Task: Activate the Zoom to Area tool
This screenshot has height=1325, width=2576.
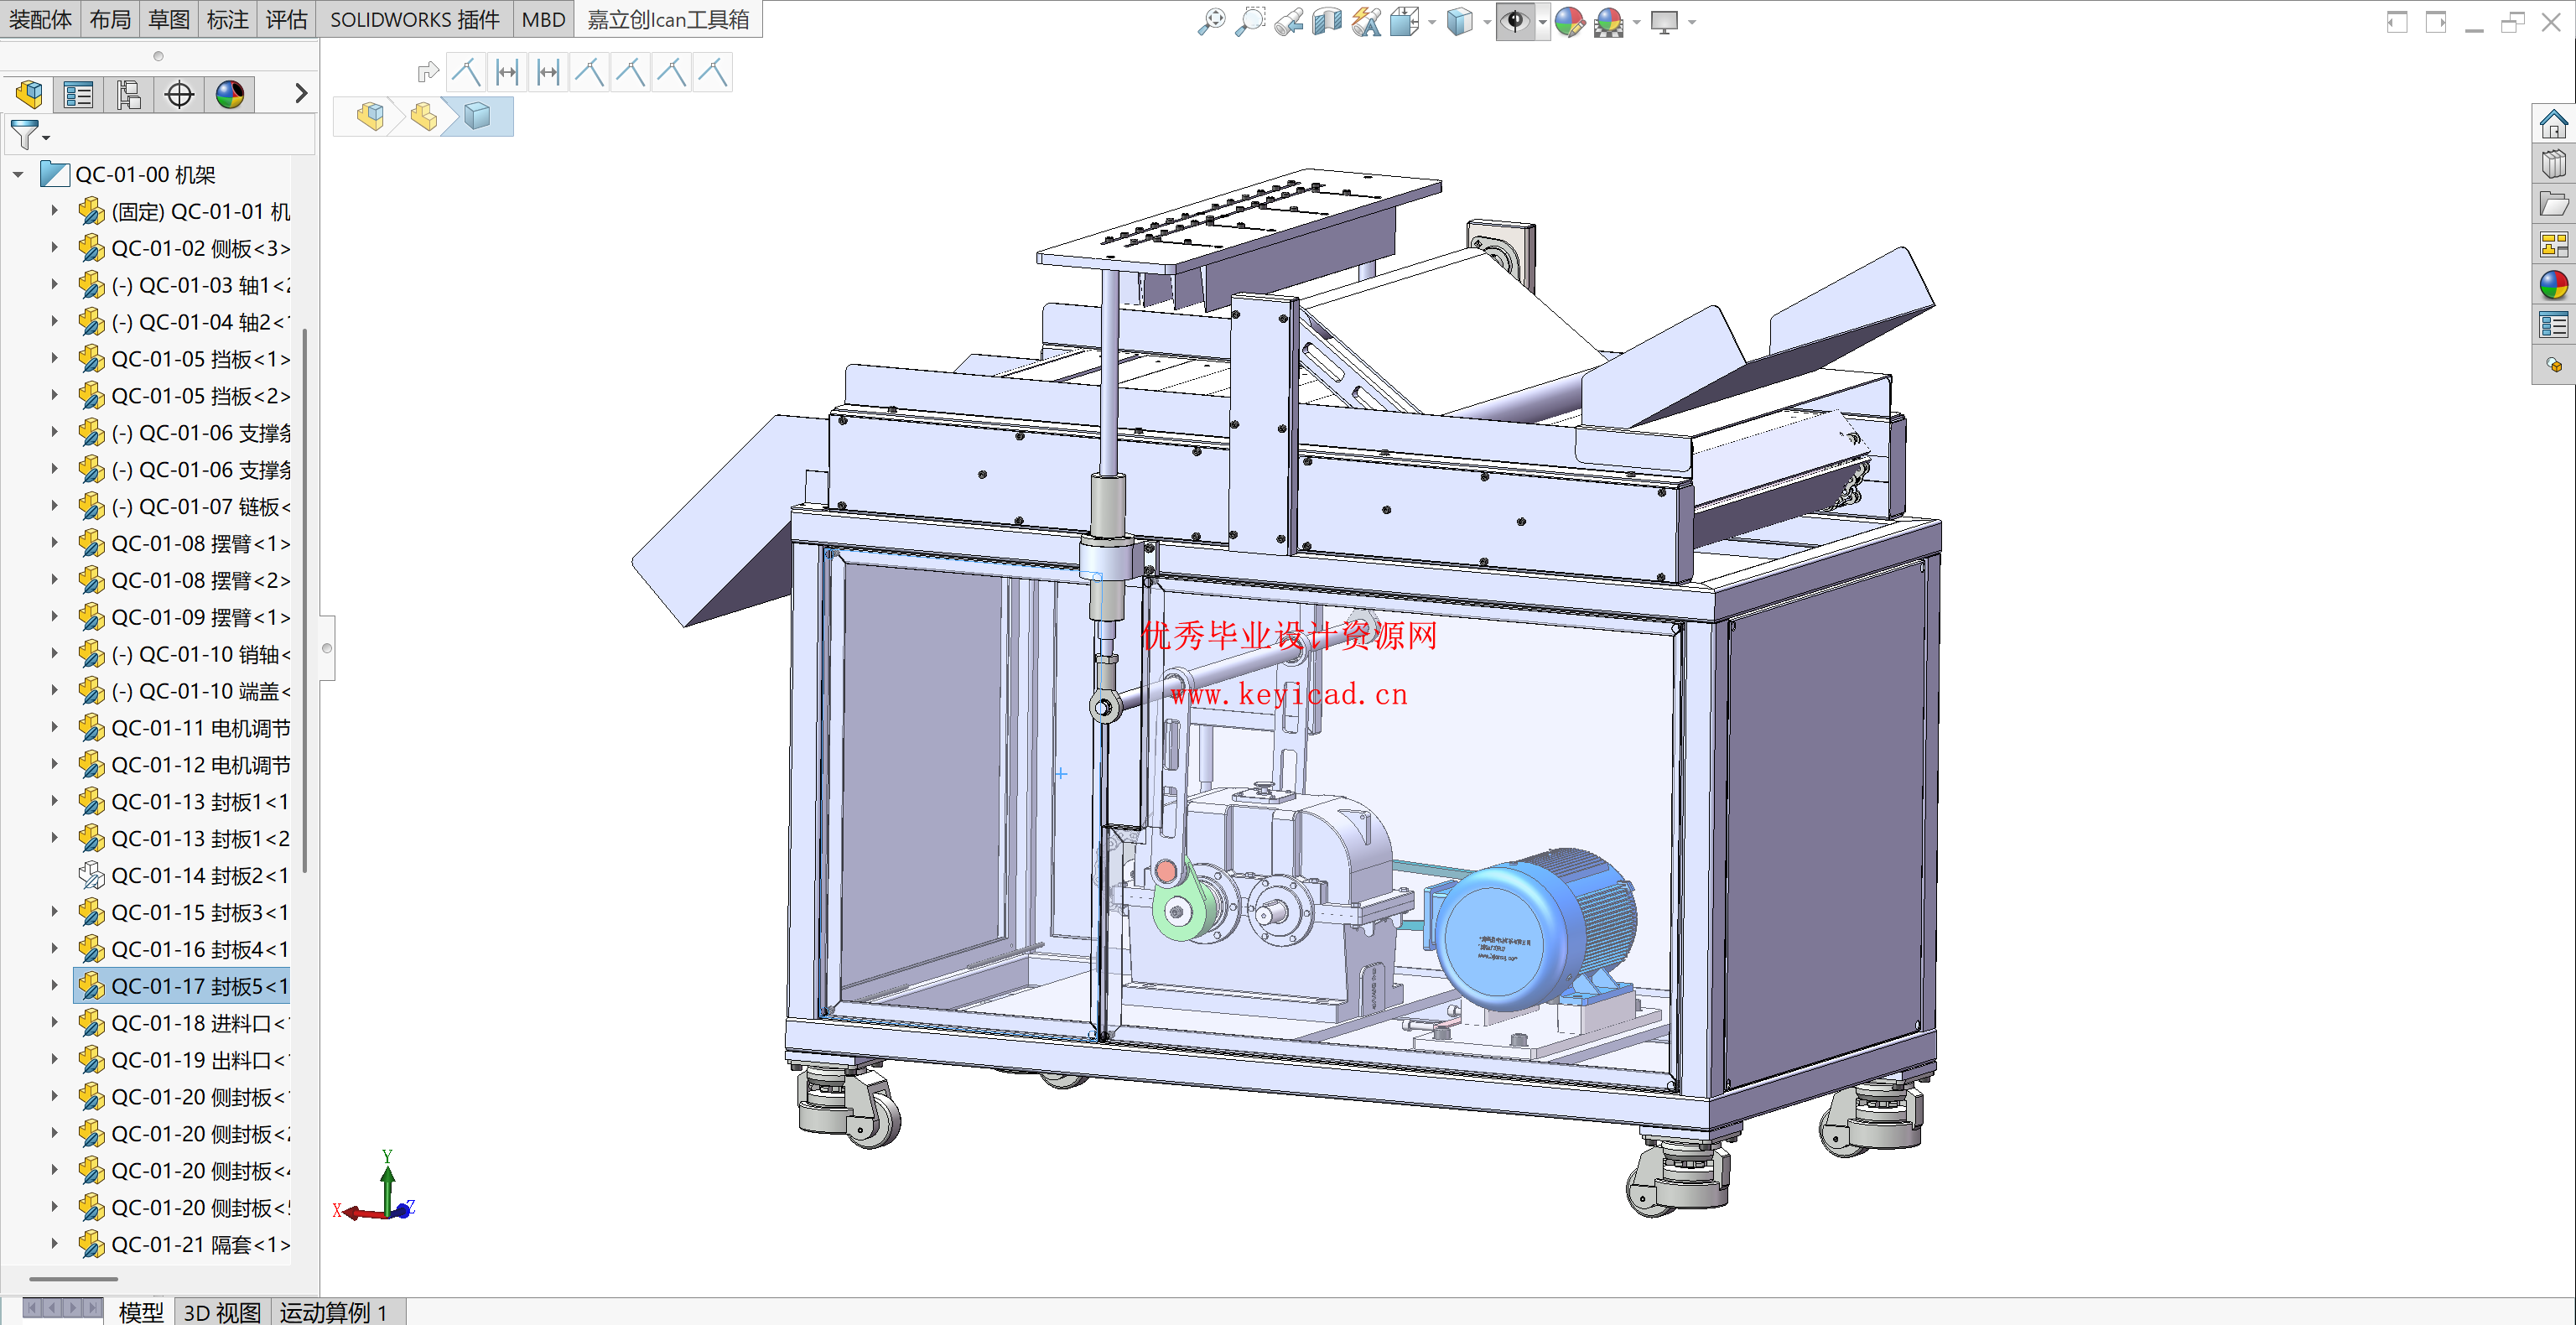Action: click(1250, 21)
